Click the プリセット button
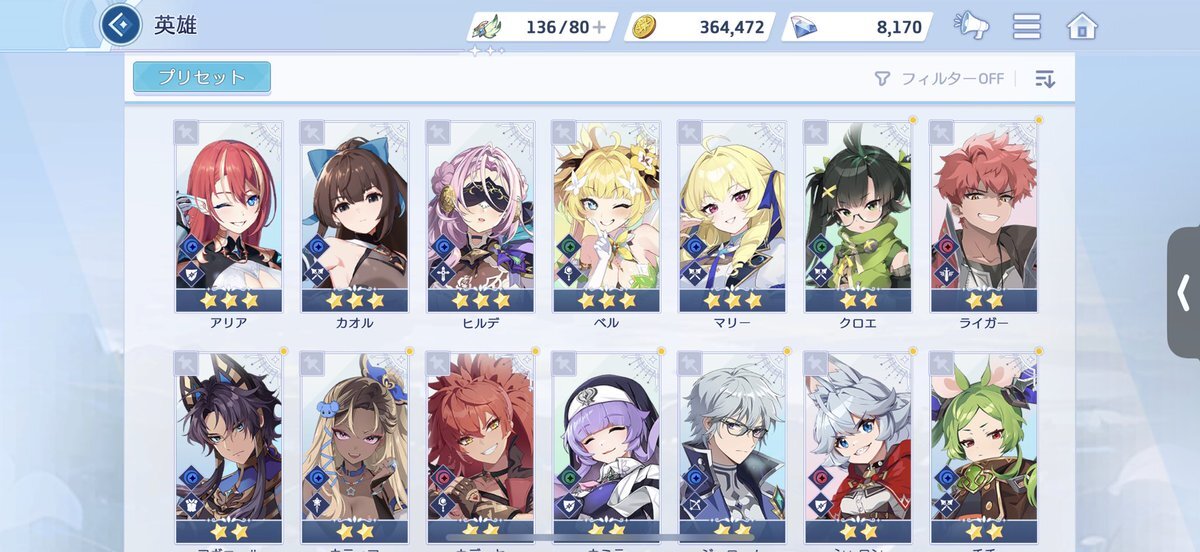 point(202,78)
